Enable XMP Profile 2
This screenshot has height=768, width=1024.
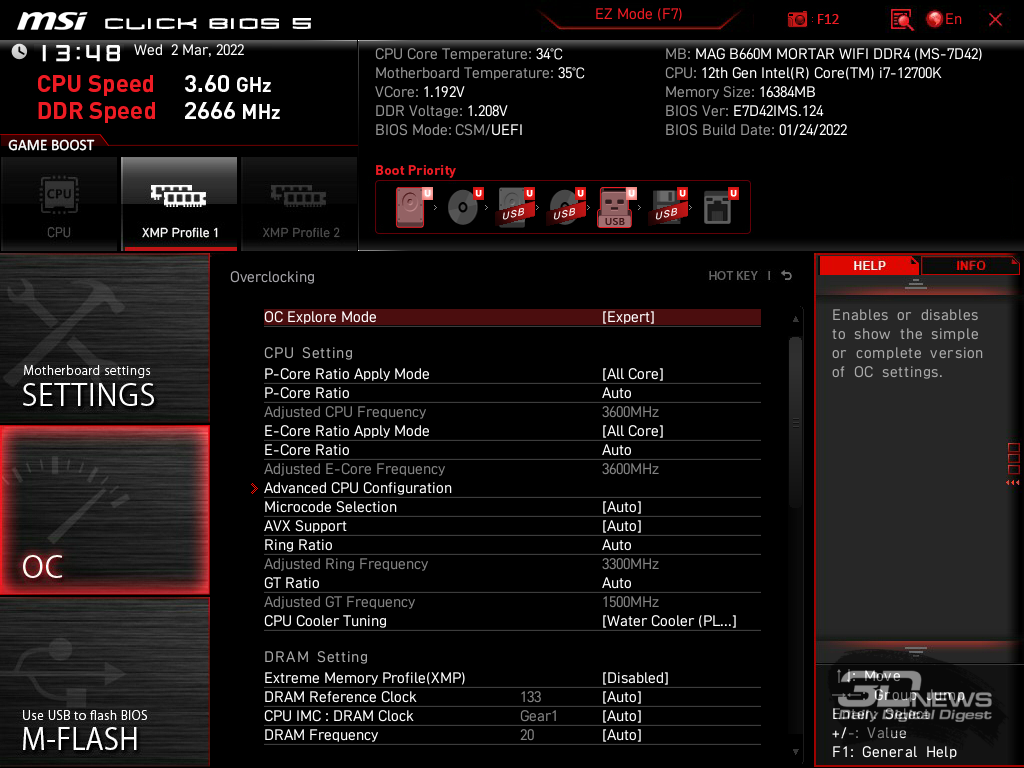tap(300, 204)
